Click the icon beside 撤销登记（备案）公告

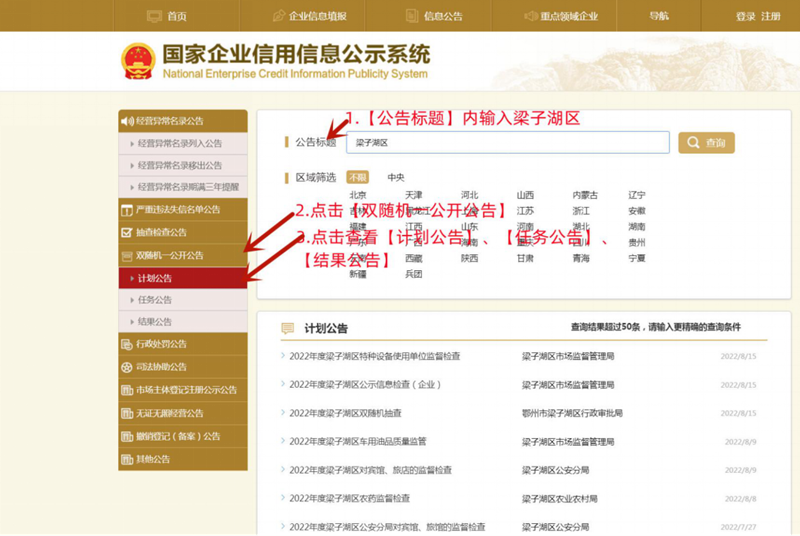click(x=127, y=437)
